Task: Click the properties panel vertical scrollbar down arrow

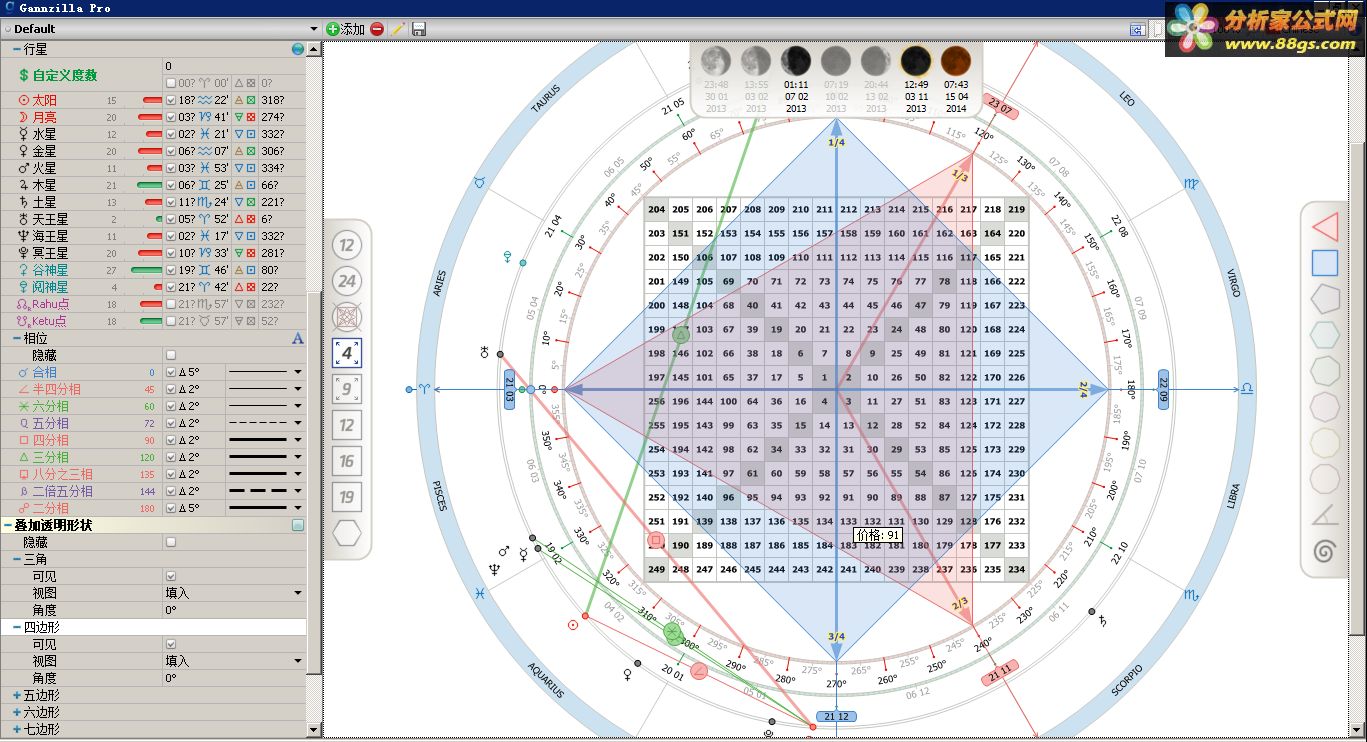Action: [313, 729]
